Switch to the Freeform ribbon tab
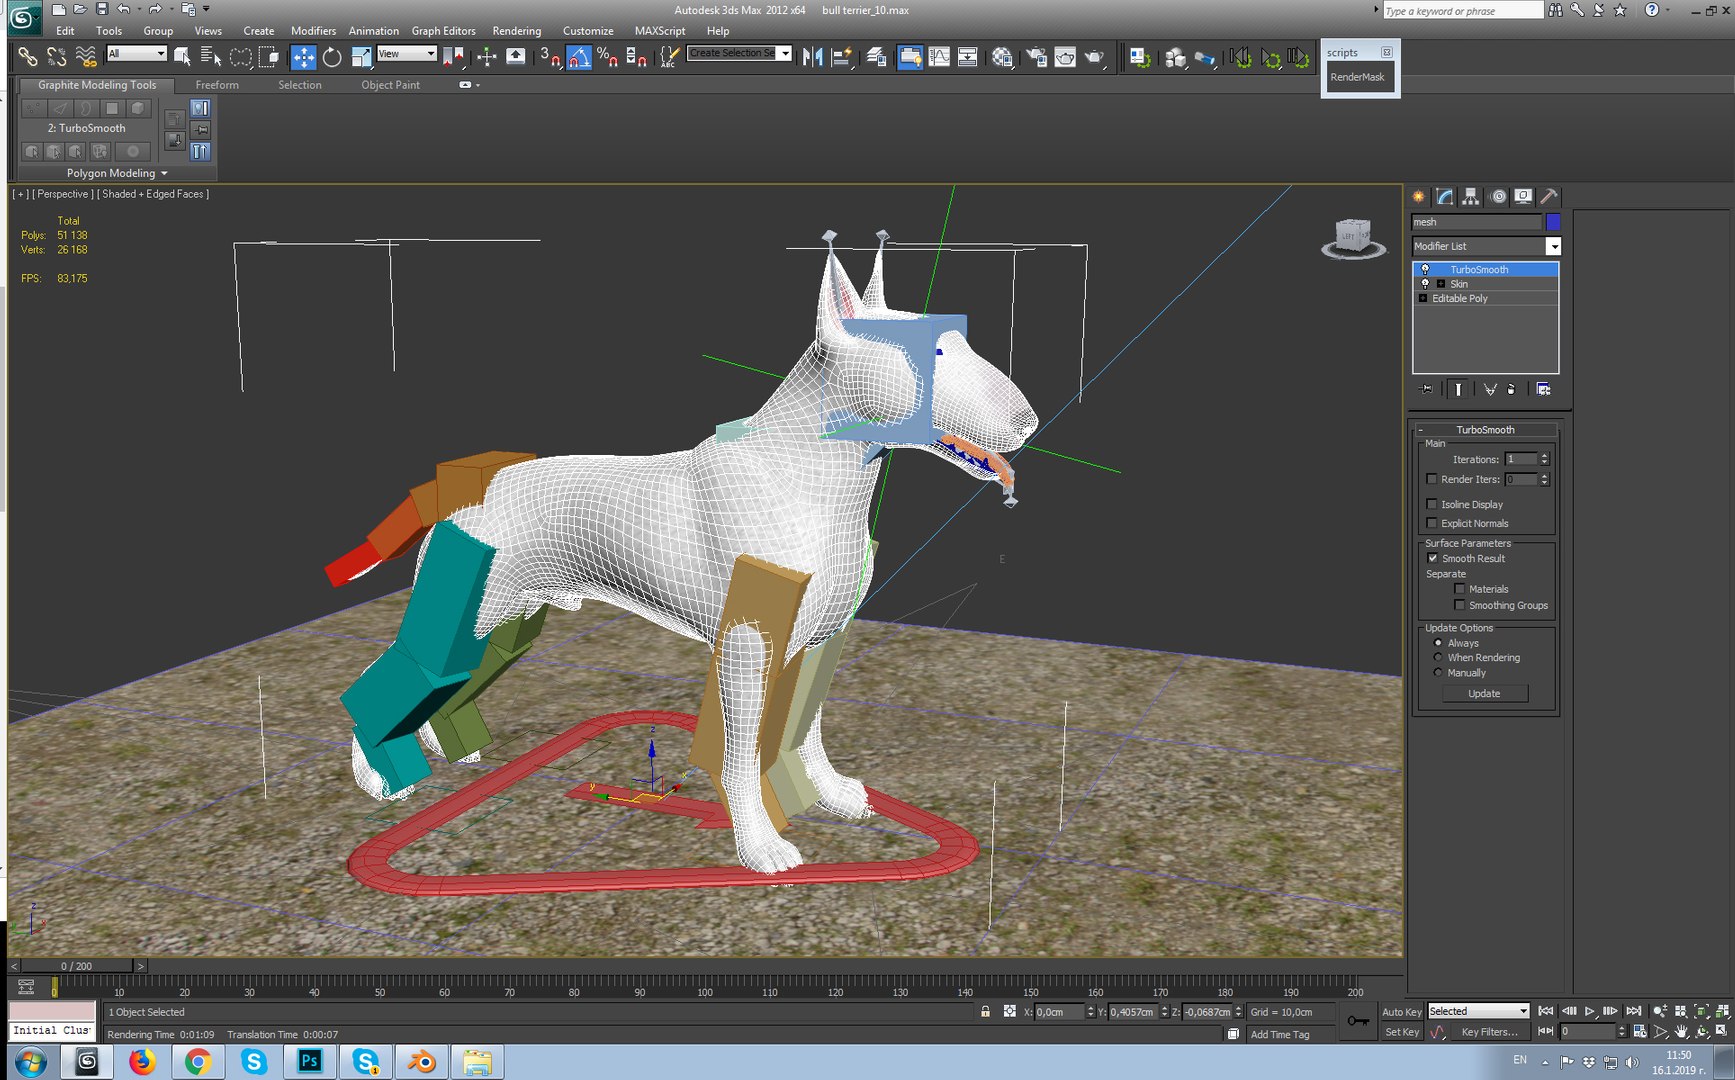 [x=217, y=85]
